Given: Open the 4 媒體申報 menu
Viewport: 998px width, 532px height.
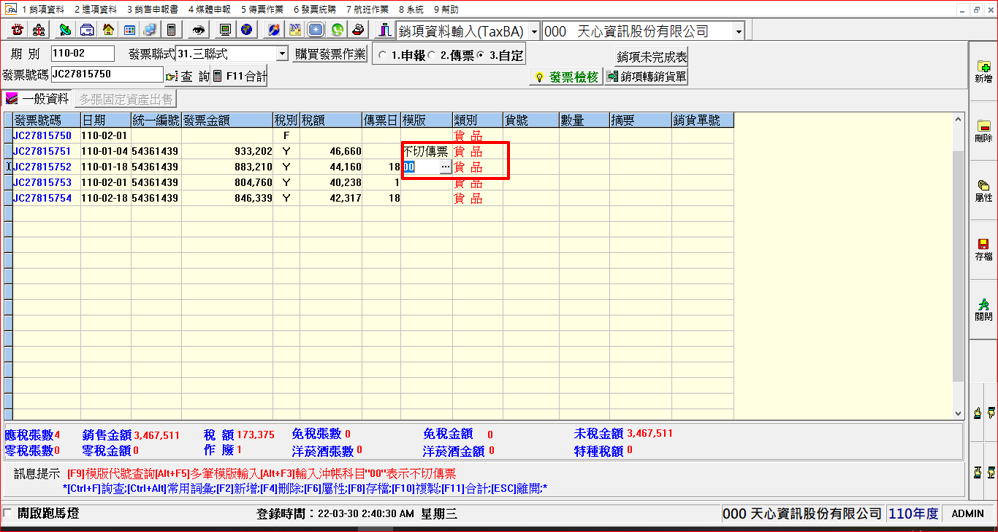Looking at the screenshot, I should click(209, 10).
